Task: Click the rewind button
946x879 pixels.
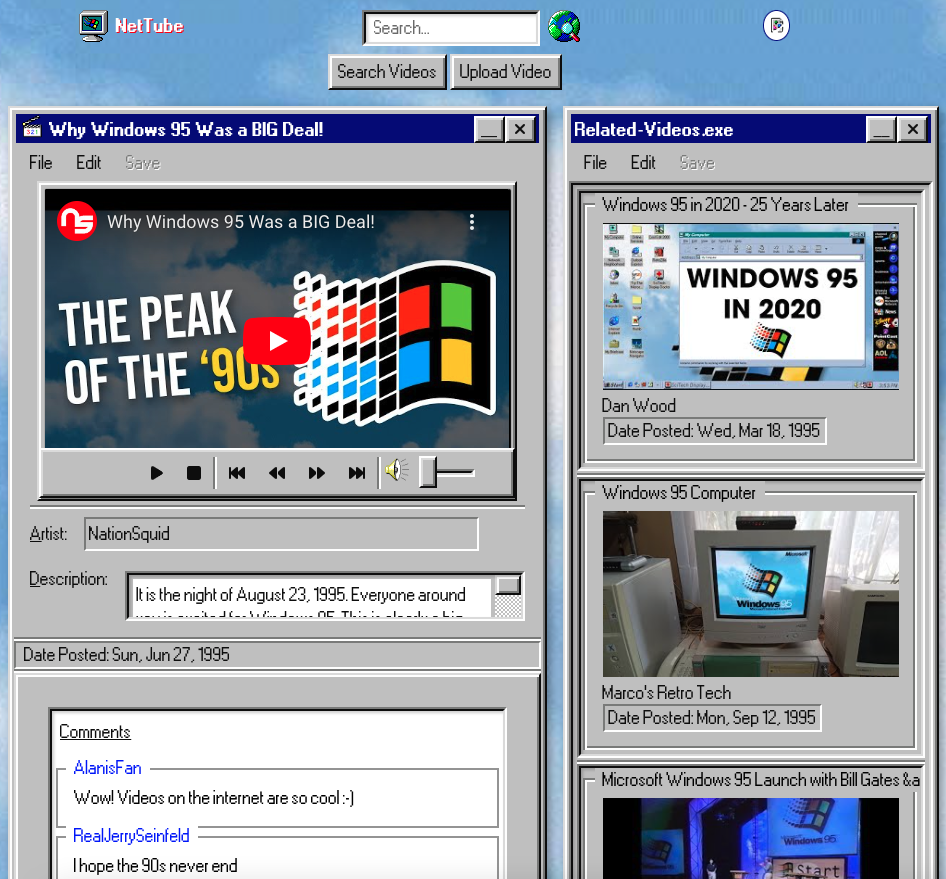Action: click(x=277, y=473)
